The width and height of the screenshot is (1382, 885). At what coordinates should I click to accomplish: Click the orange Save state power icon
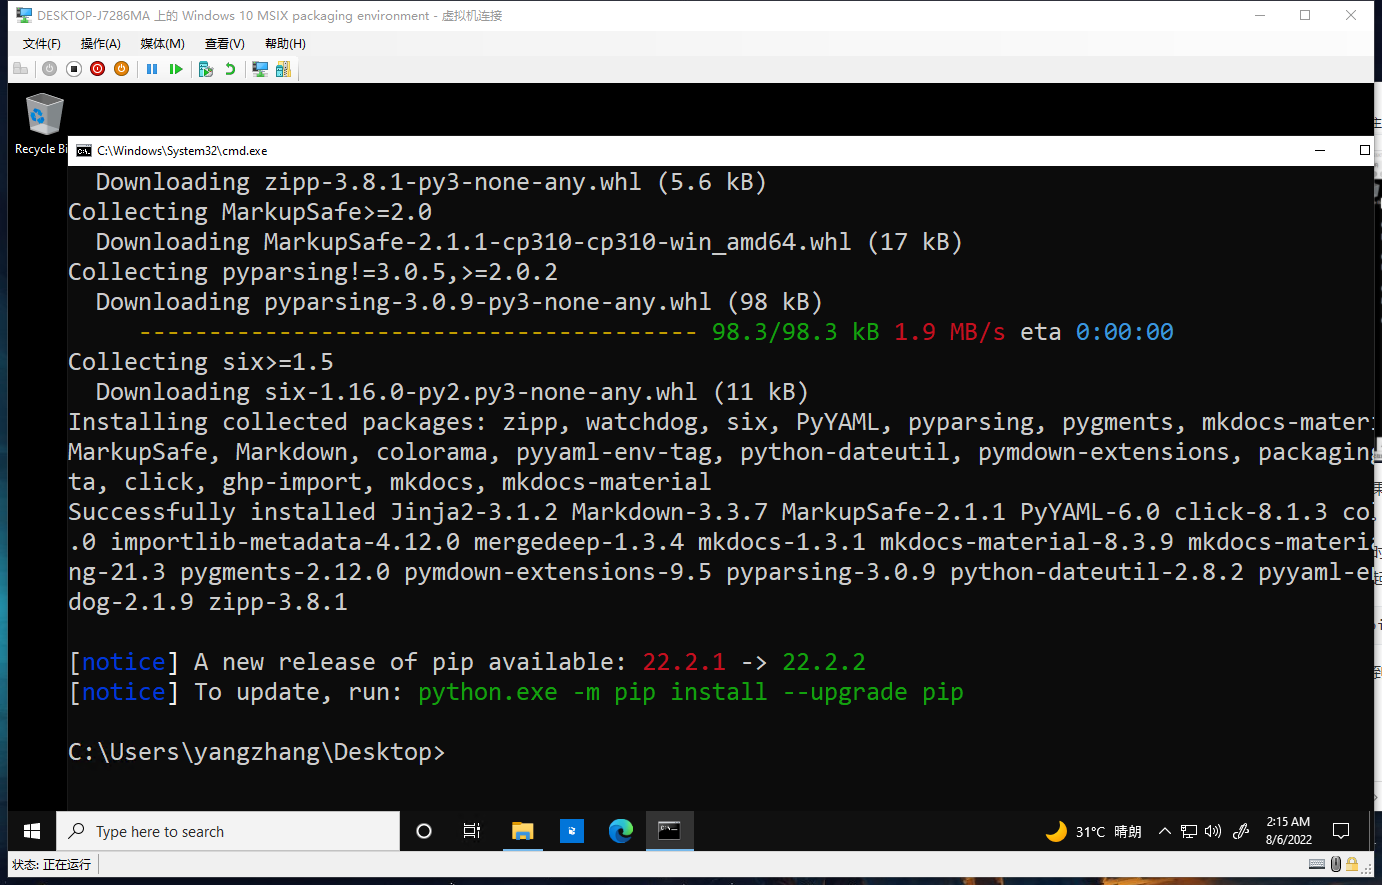[121, 69]
